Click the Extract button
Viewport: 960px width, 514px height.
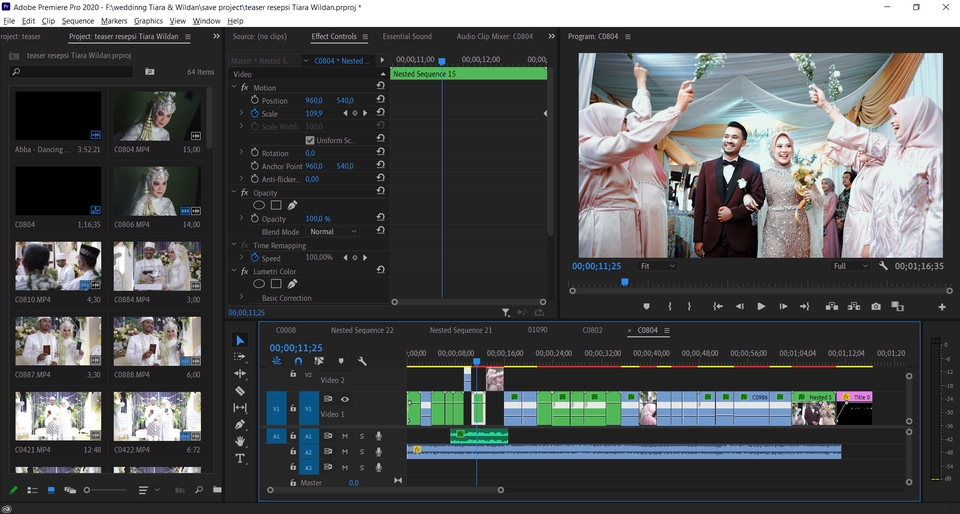tap(853, 307)
